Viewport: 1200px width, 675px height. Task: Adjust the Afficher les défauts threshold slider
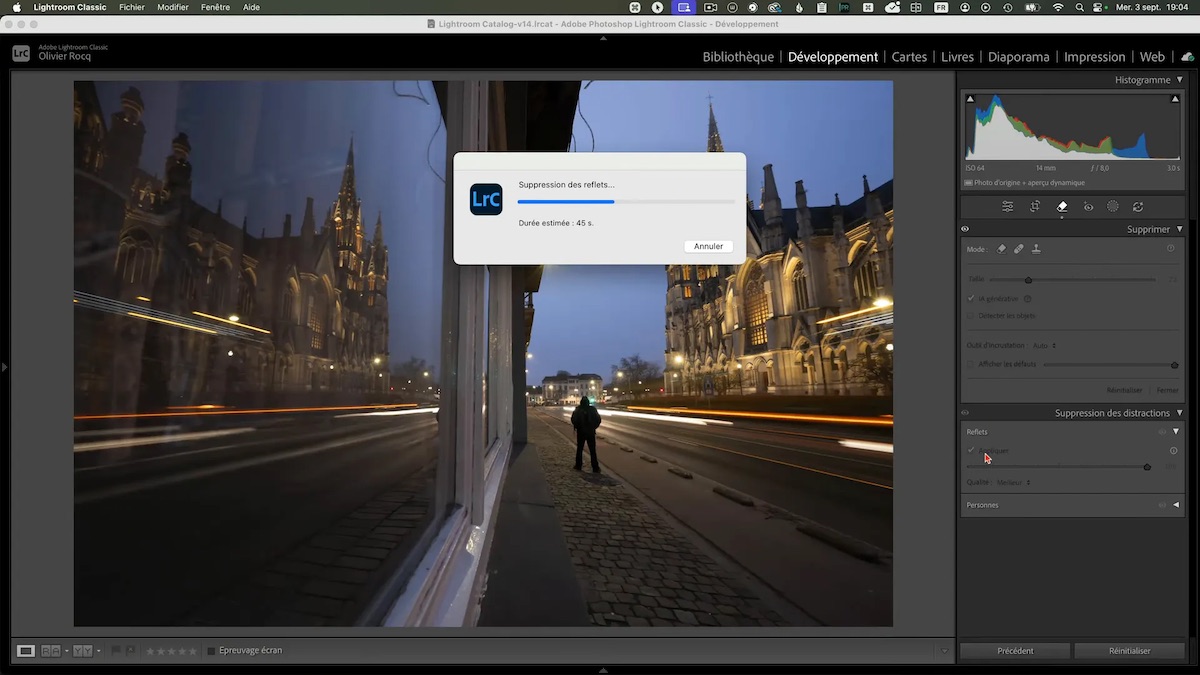tap(1174, 365)
